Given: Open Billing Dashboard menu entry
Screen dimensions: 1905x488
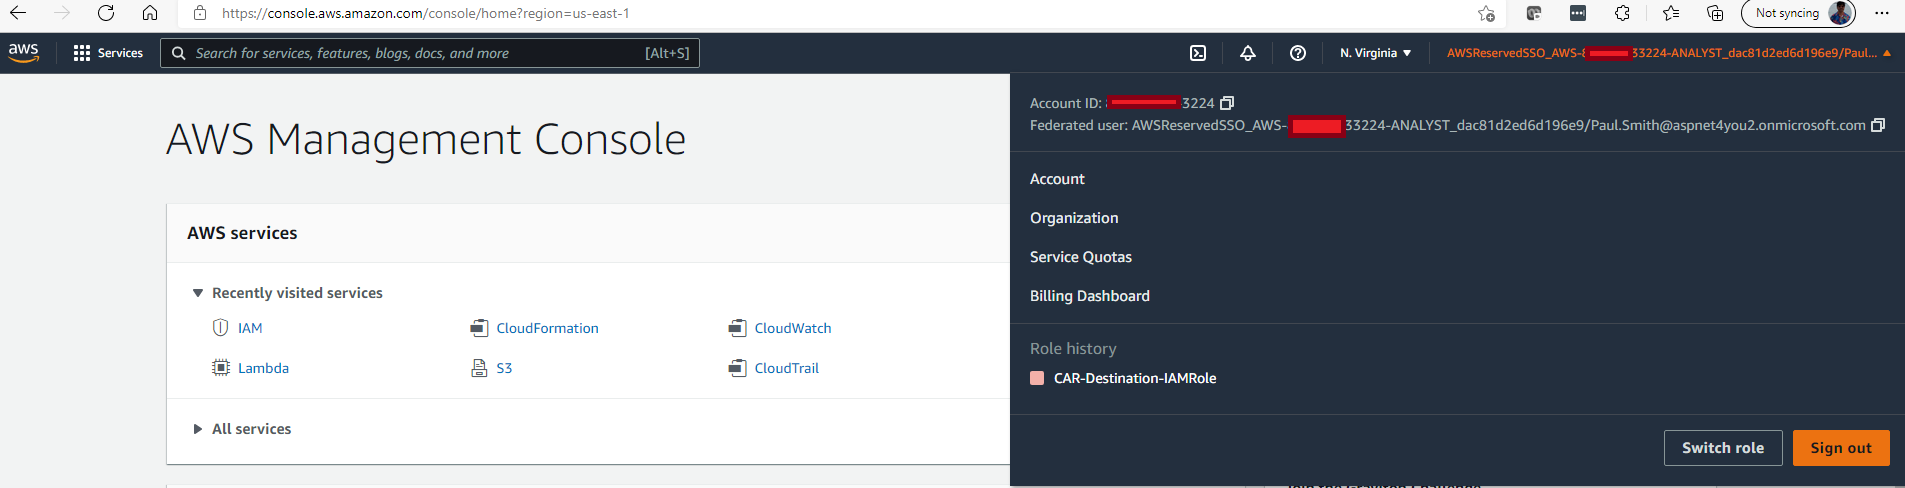Looking at the screenshot, I should [1090, 296].
